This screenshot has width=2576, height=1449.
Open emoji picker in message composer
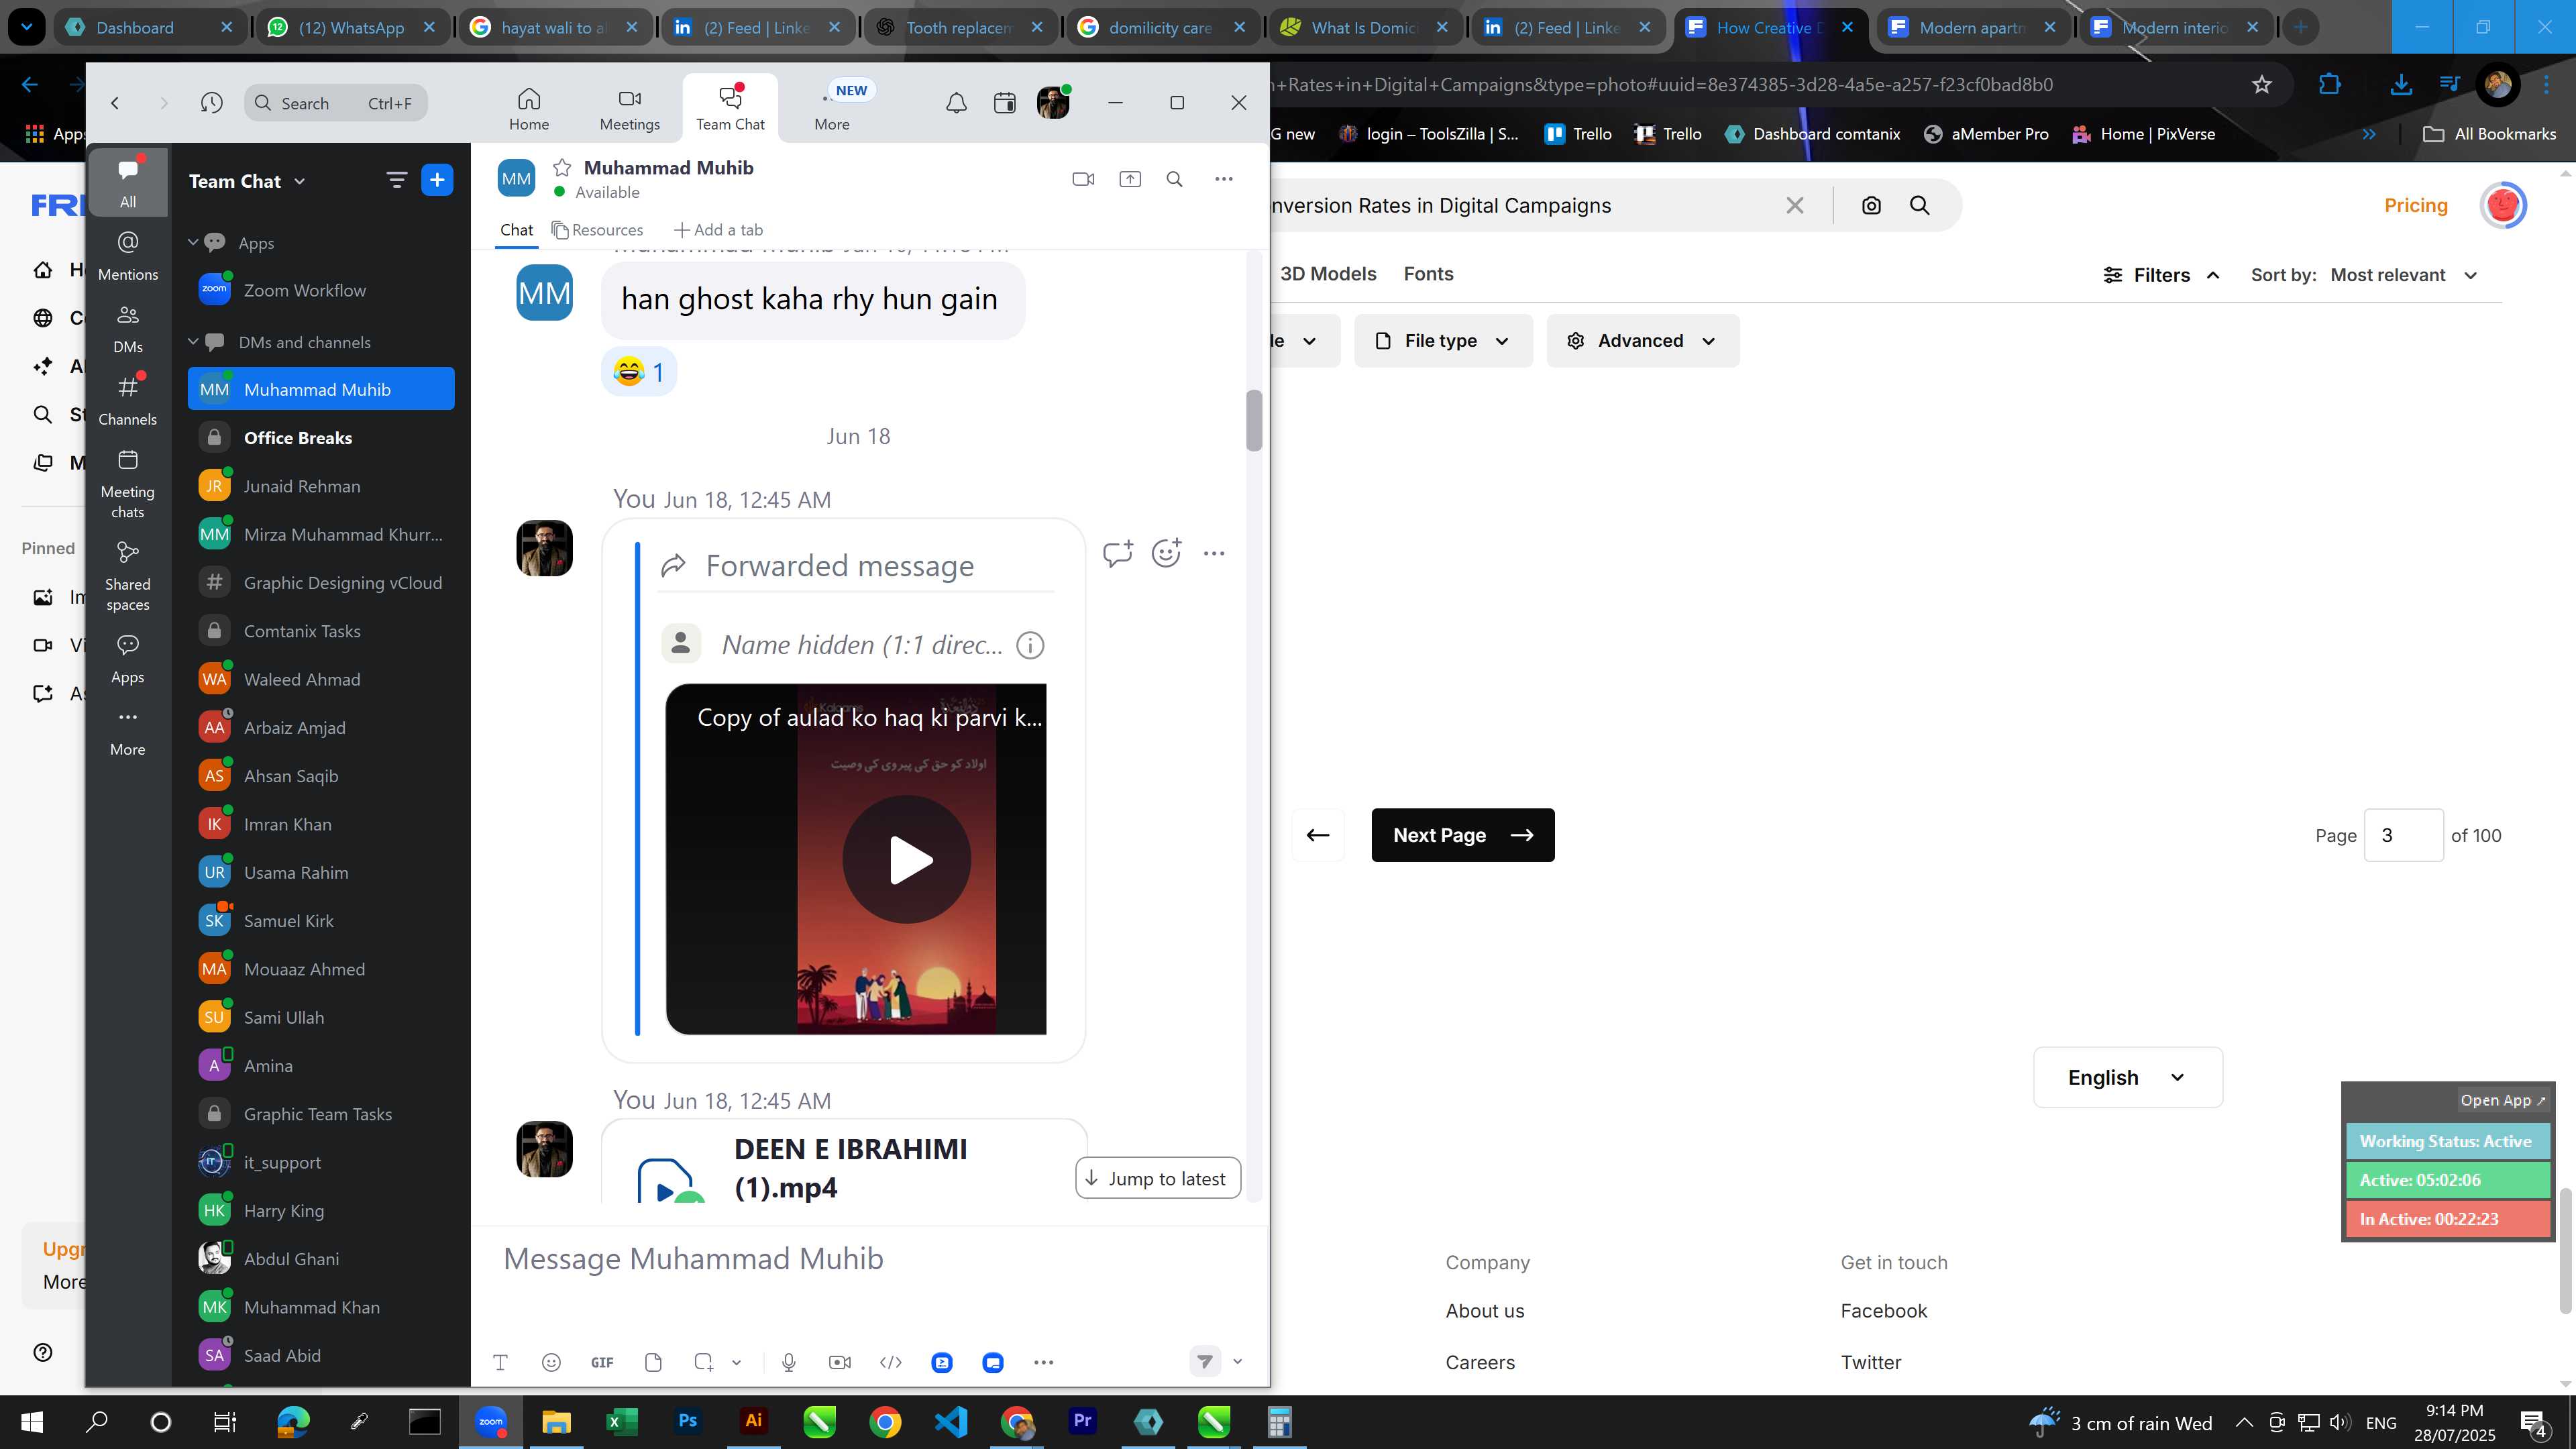click(x=551, y=1362)
